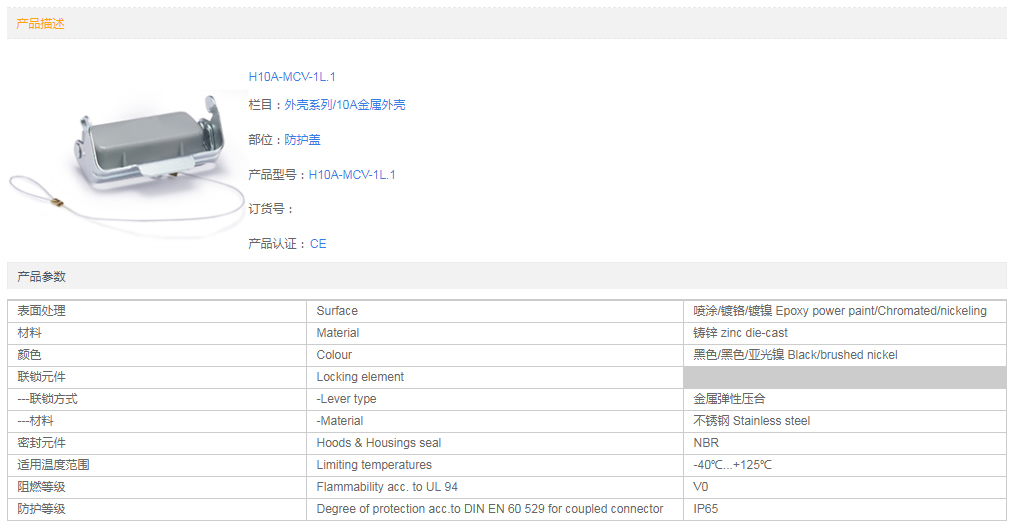1013x528 pixels.
Task: Select the 产品描述 section header
Action: pos(40,23)
